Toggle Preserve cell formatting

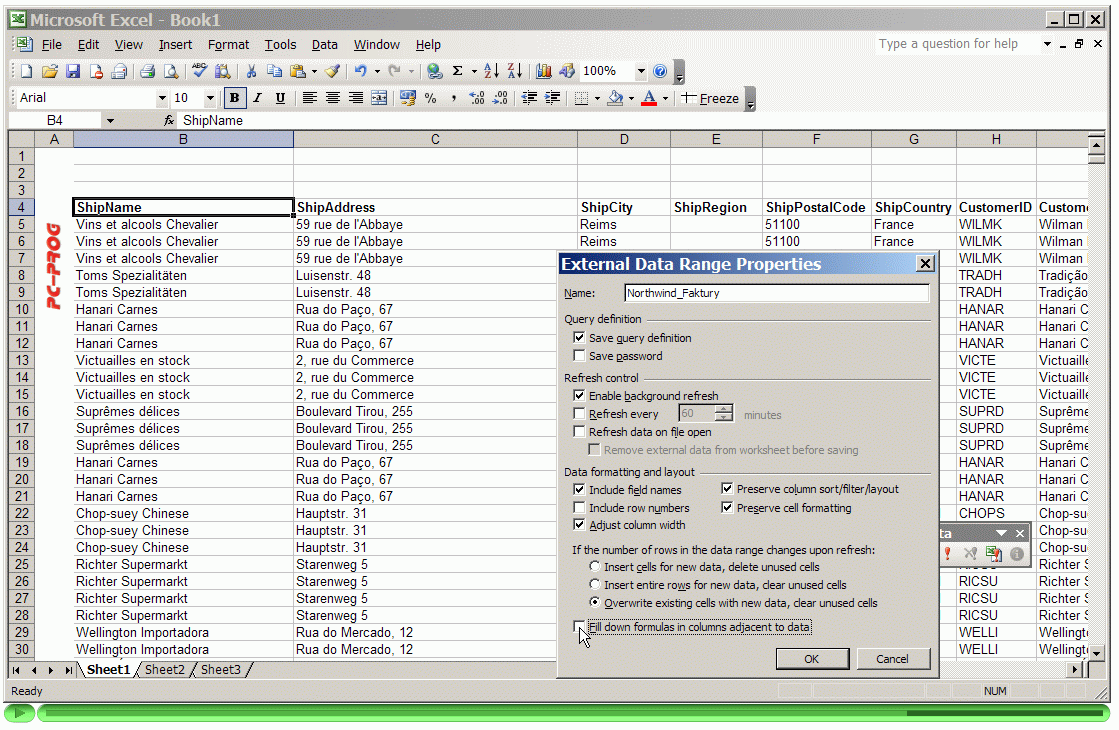click(726, 507)
